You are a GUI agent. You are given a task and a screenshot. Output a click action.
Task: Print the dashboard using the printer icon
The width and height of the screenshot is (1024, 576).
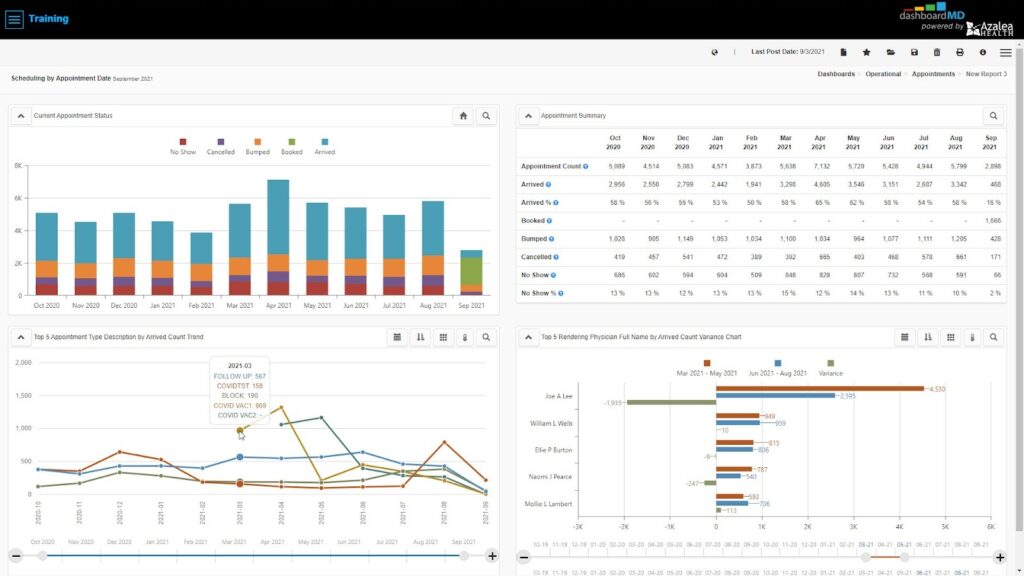(x=960, y=52)
